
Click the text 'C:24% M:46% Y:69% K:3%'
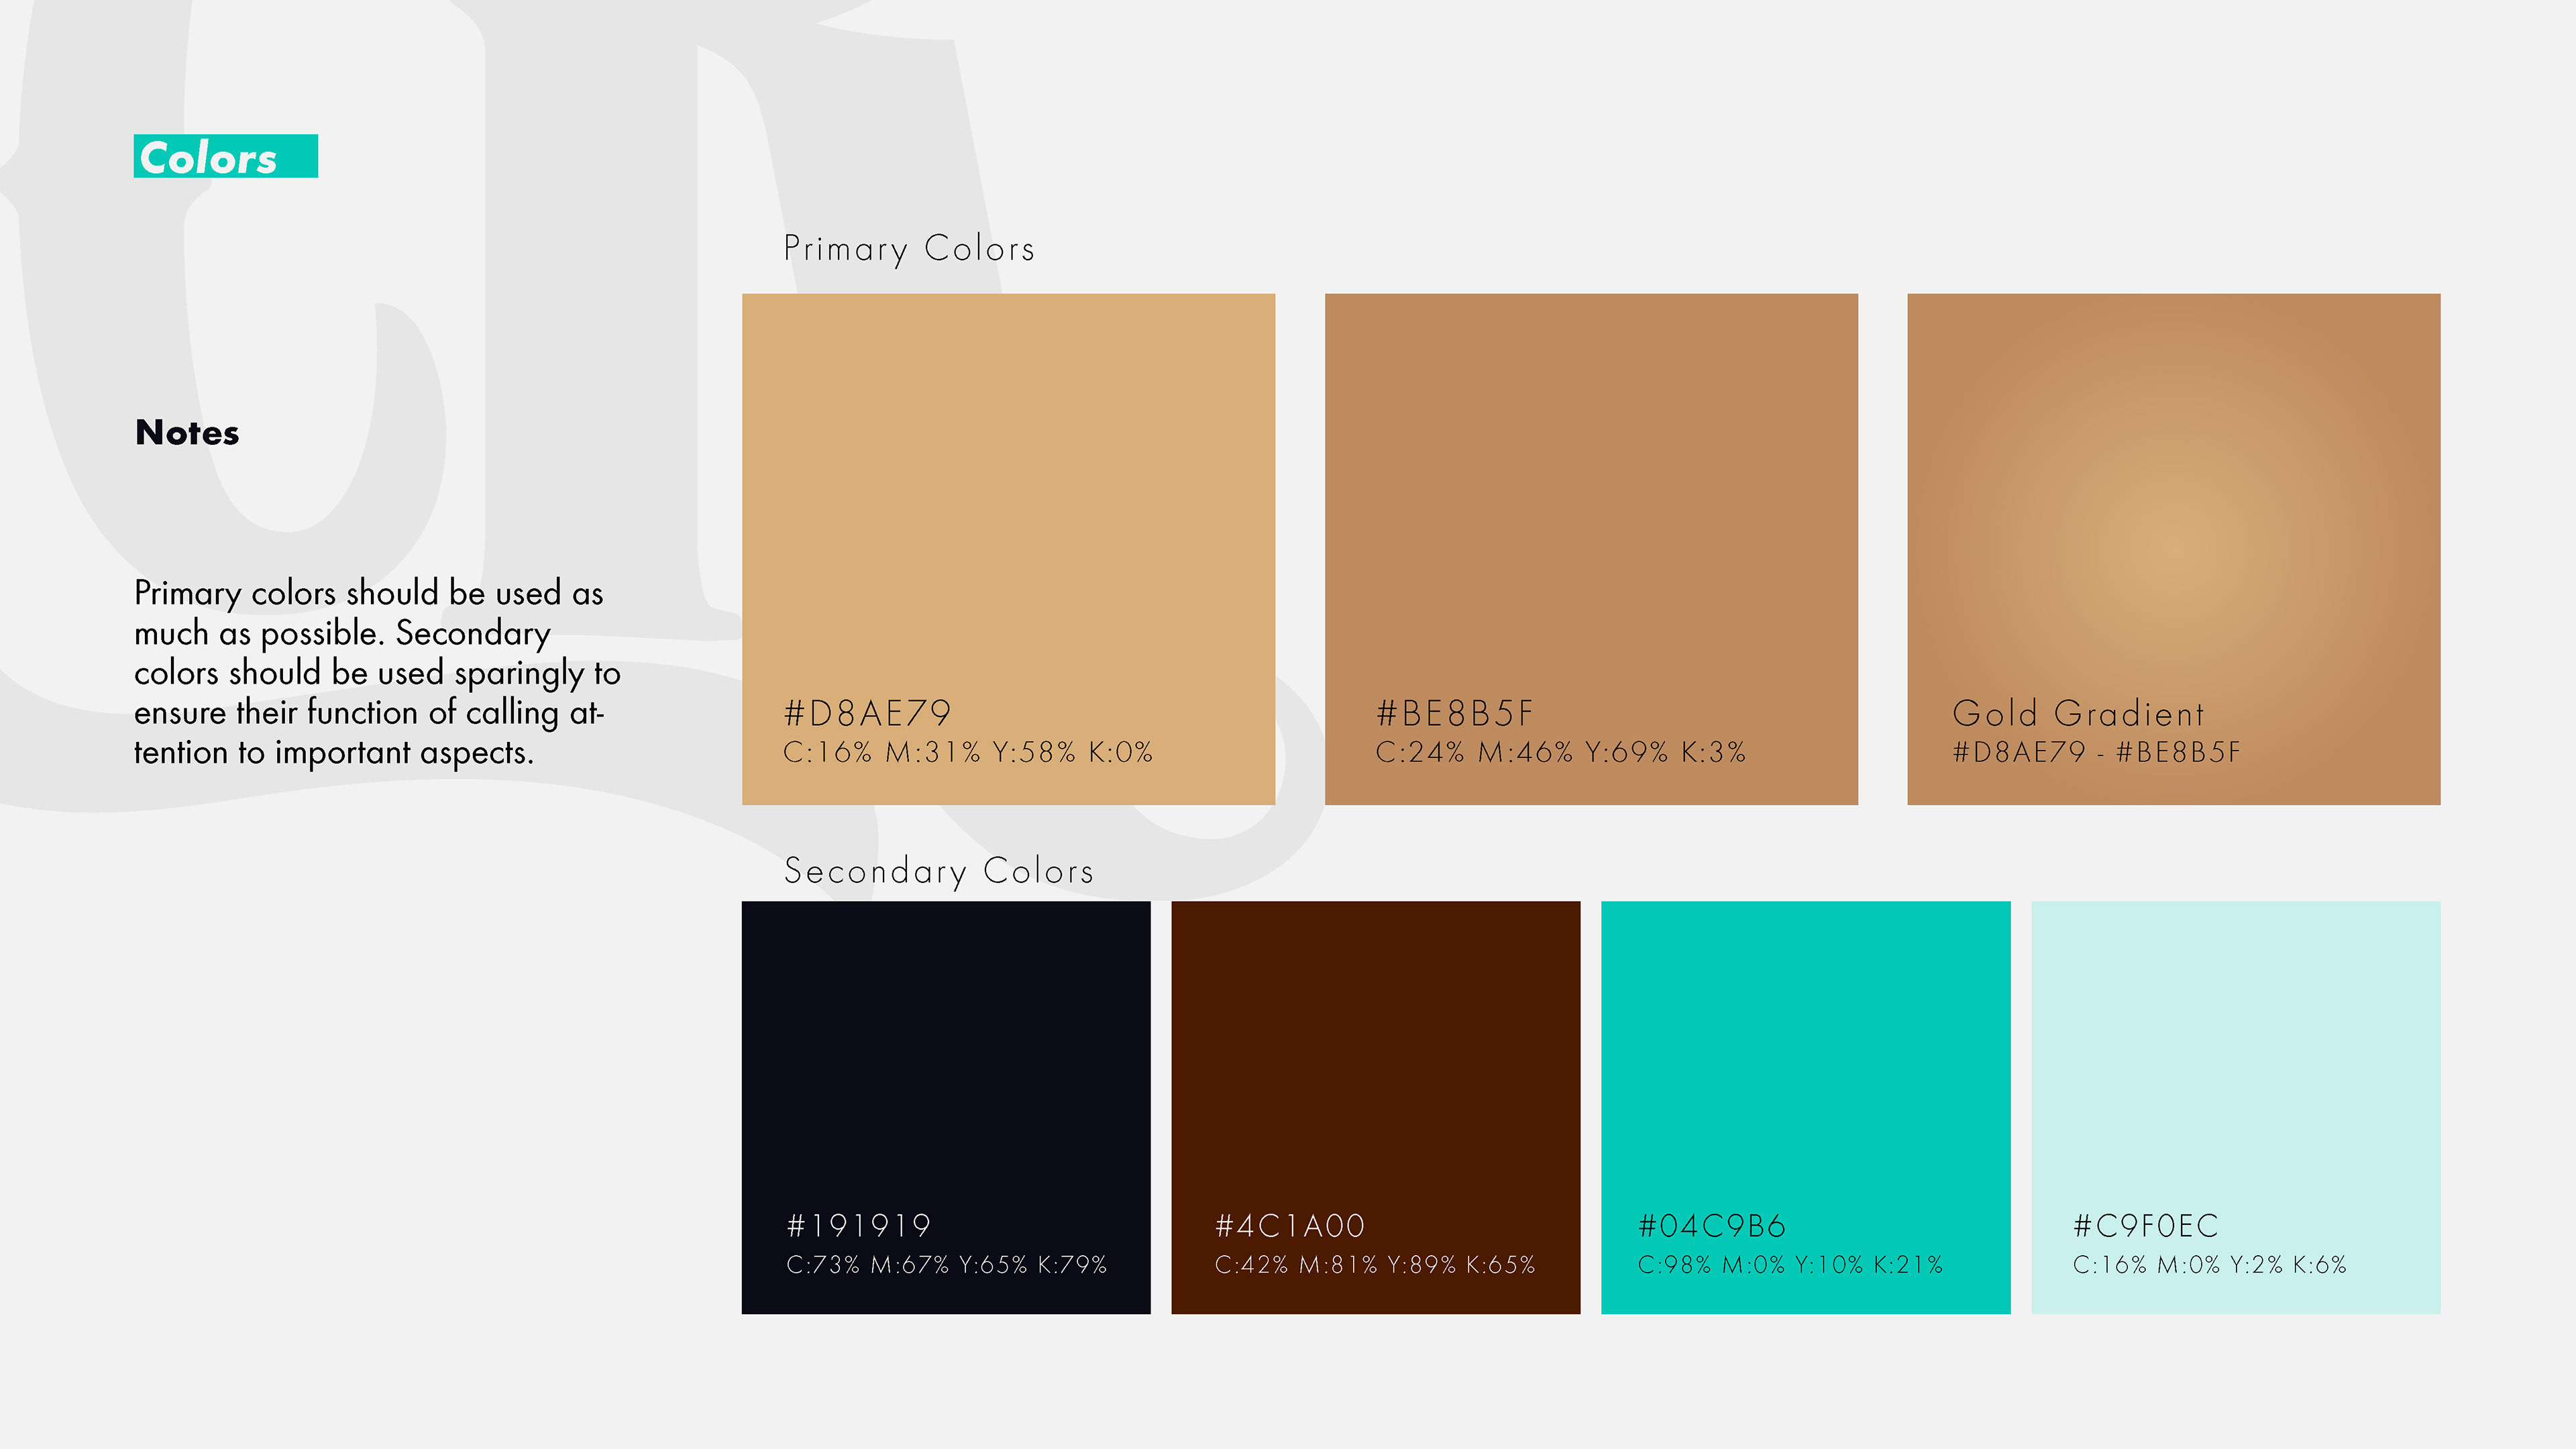(1561, 752)
